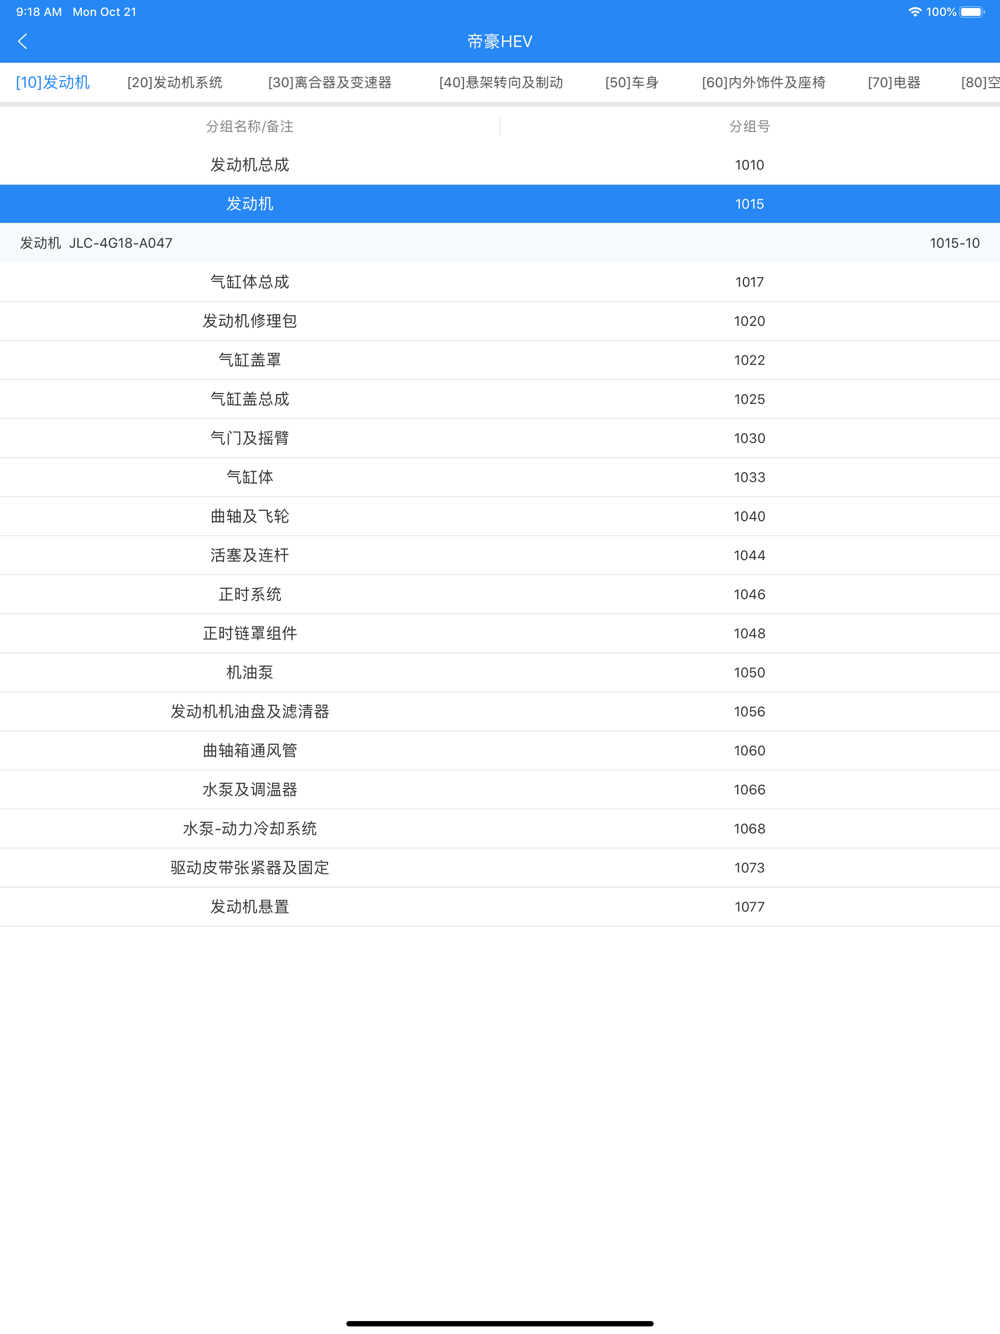Expand the 发动机总成 group row
Screen dimensions: 1000x1334
tap(500, 165)
